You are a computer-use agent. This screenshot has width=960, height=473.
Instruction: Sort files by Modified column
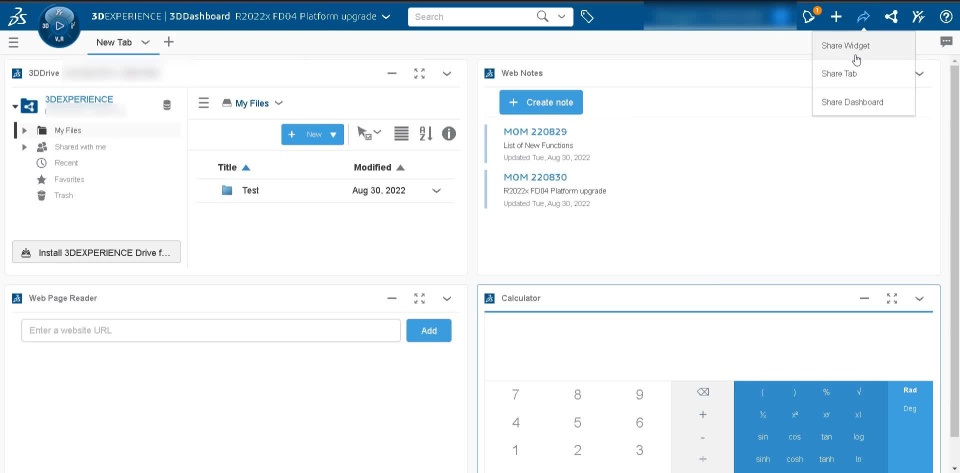[x=379, y=167]
